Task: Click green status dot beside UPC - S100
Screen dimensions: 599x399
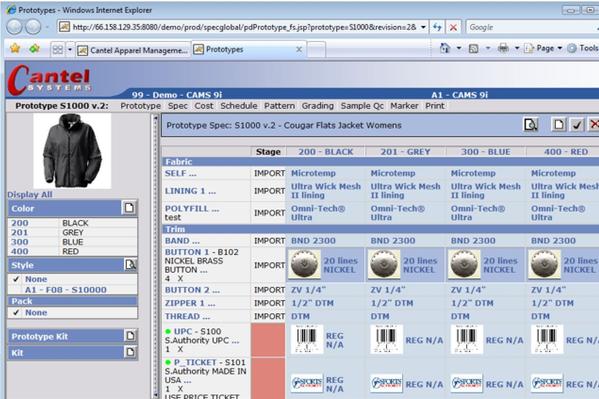Action: coord(168,331)
